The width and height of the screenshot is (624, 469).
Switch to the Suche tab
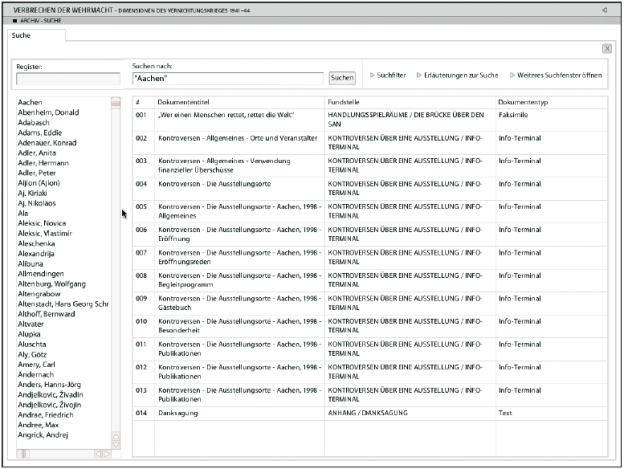tap(21, 35)
